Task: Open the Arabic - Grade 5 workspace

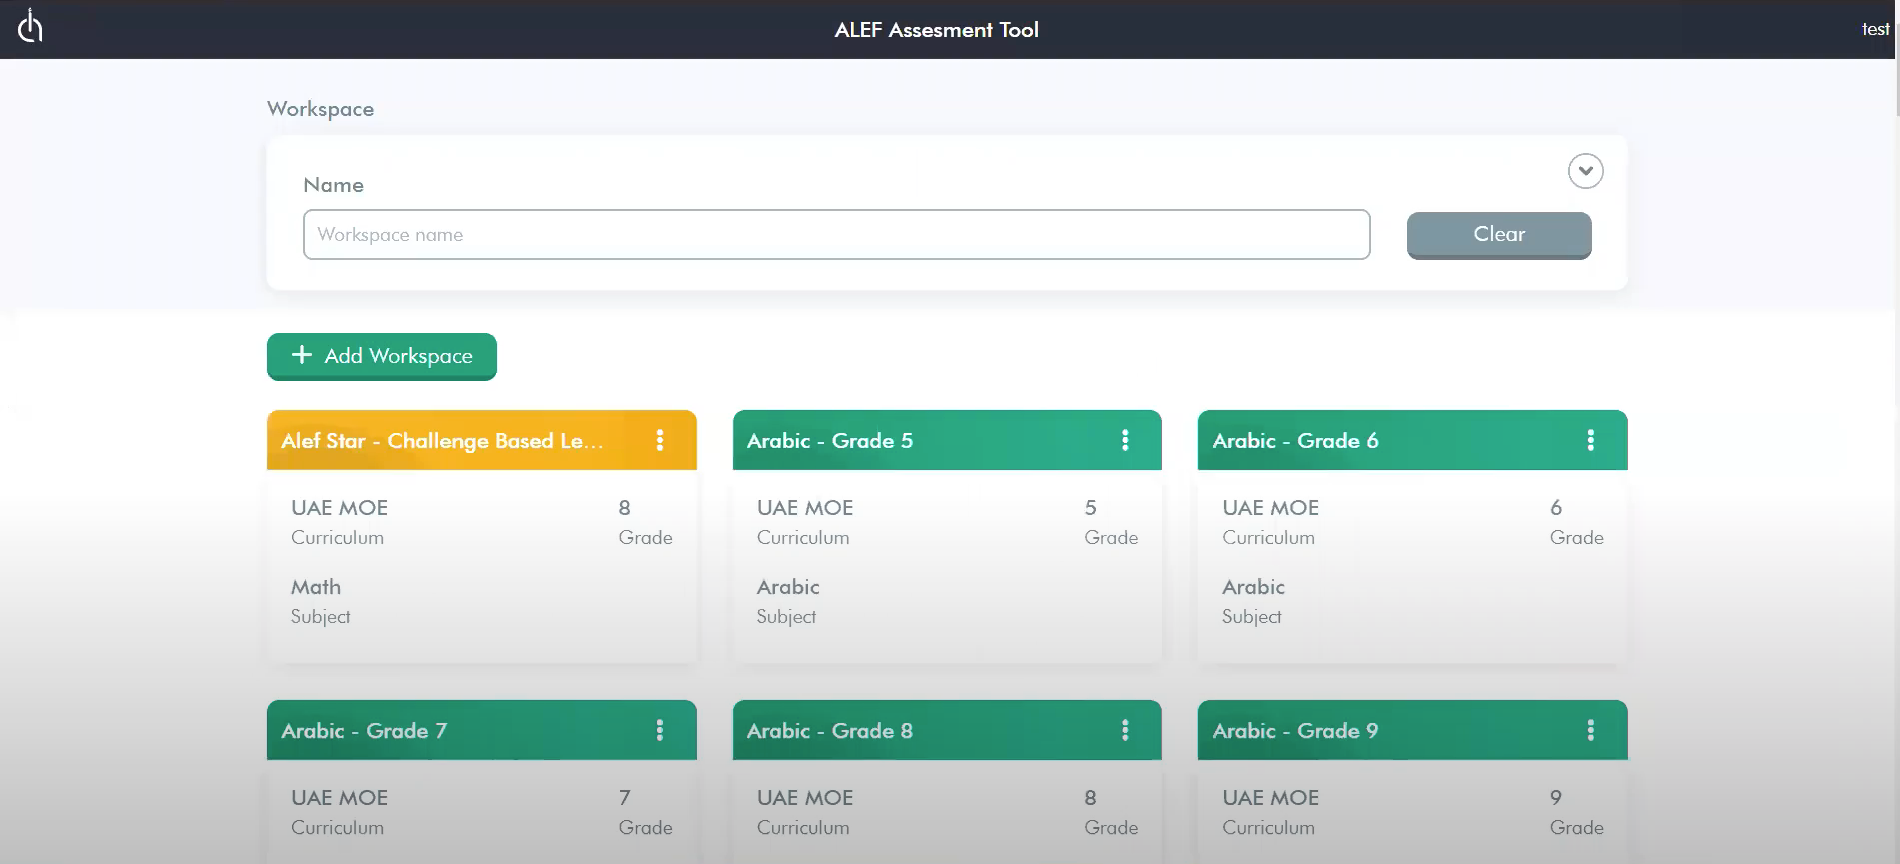Action: [829, 441]
